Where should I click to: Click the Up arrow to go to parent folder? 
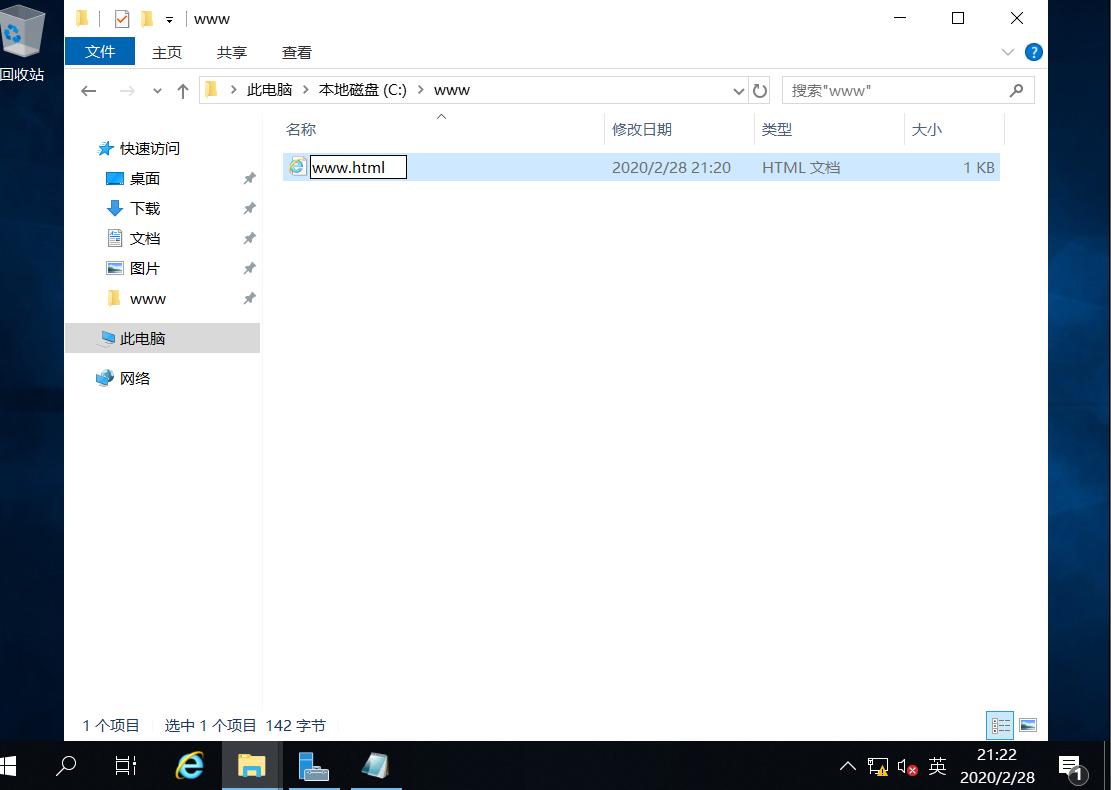click(182, 90)
